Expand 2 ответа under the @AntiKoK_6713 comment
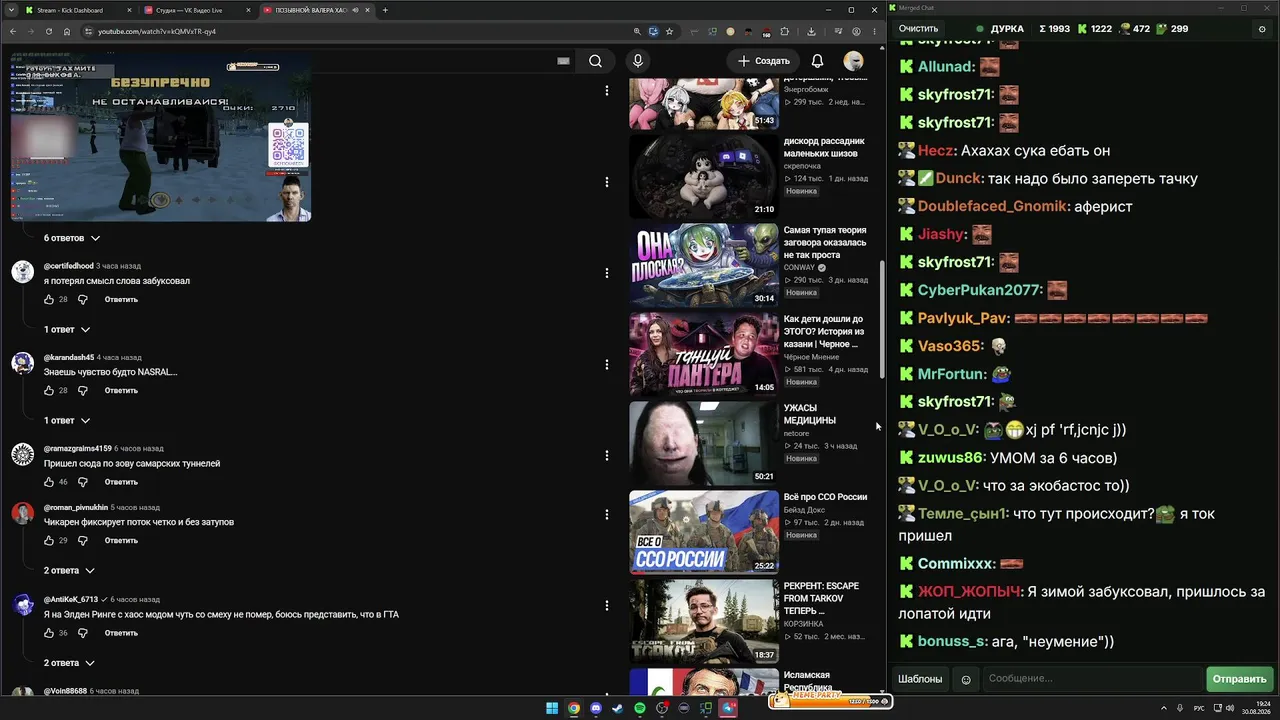1280x720 pixels. [69, 662]
